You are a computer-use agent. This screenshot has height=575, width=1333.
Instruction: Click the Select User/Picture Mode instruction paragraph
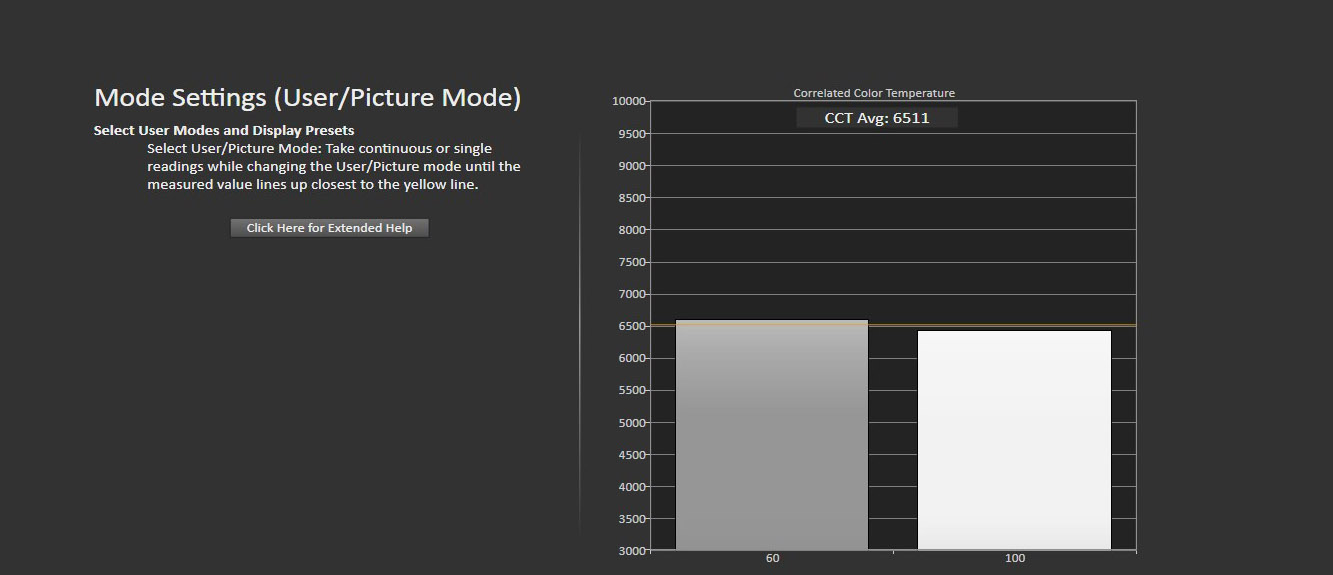(333, 167)
